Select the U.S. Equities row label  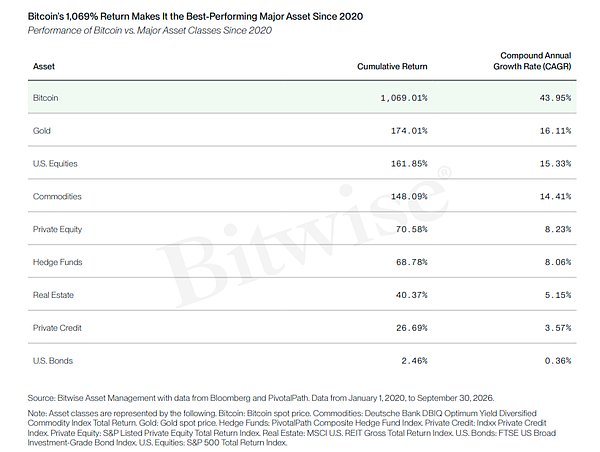pos(55,164)
